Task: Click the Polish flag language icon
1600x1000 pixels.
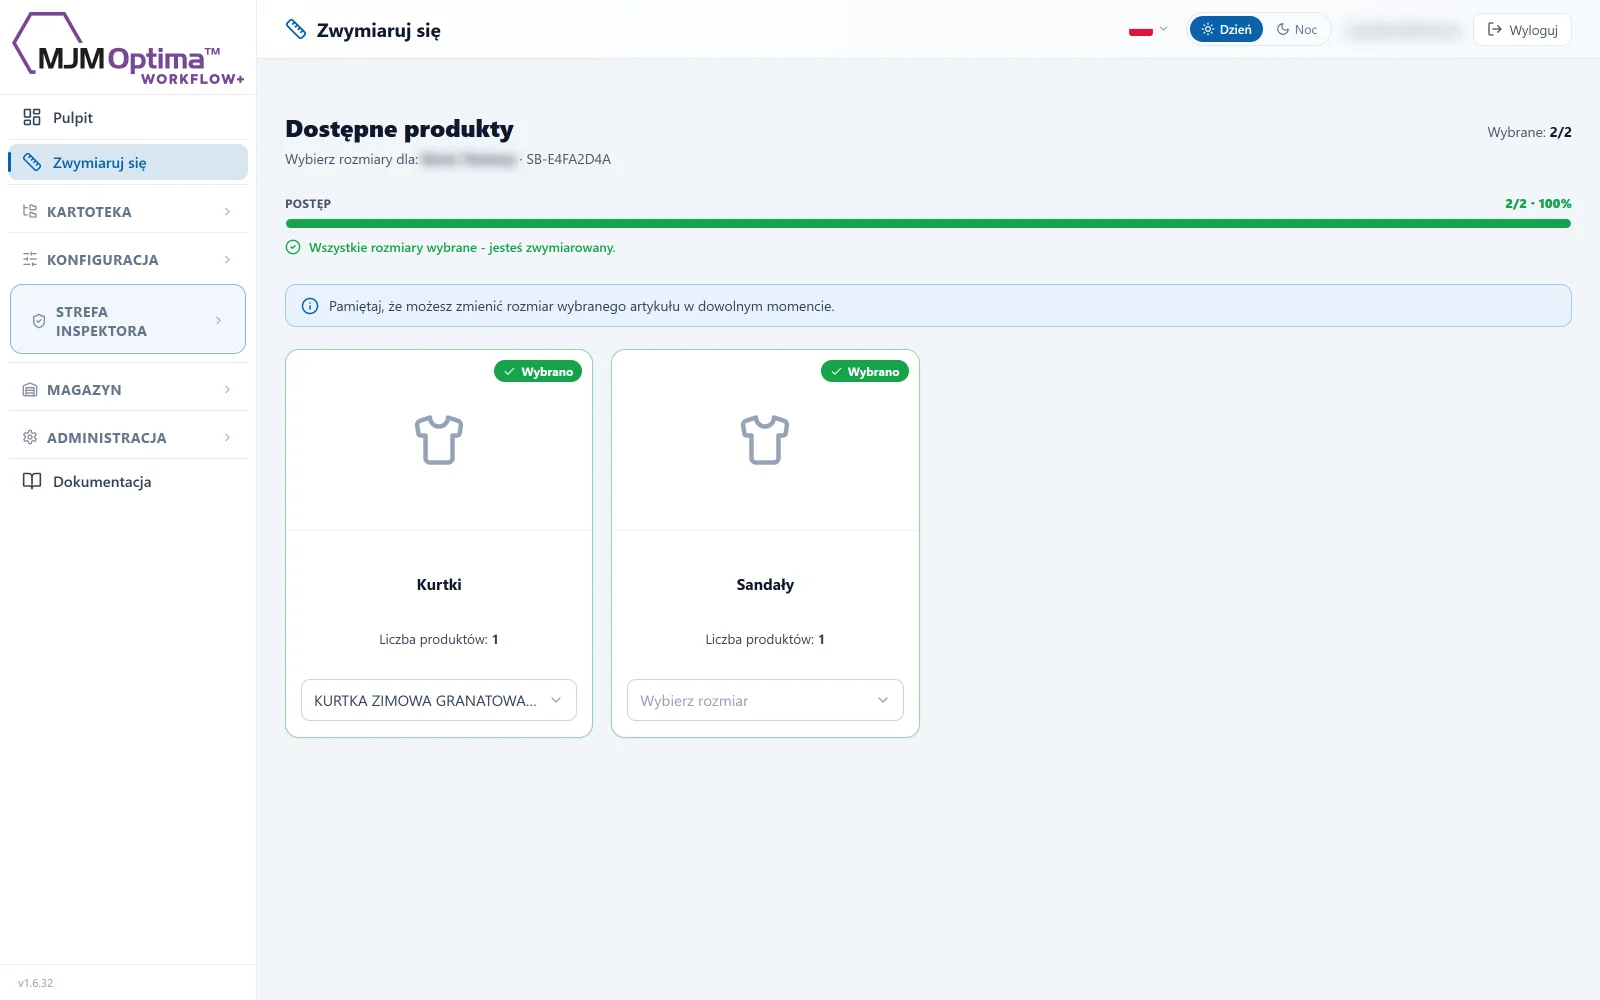Action: pos(1141,30)
